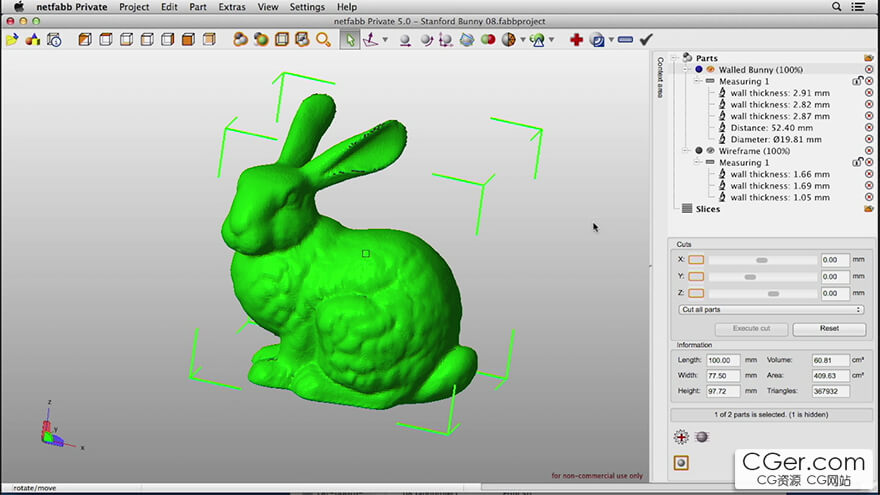Collapse the Walled Bunny tree node
Viewport: 880px width, 495px height.
click(x=686, y=70)
